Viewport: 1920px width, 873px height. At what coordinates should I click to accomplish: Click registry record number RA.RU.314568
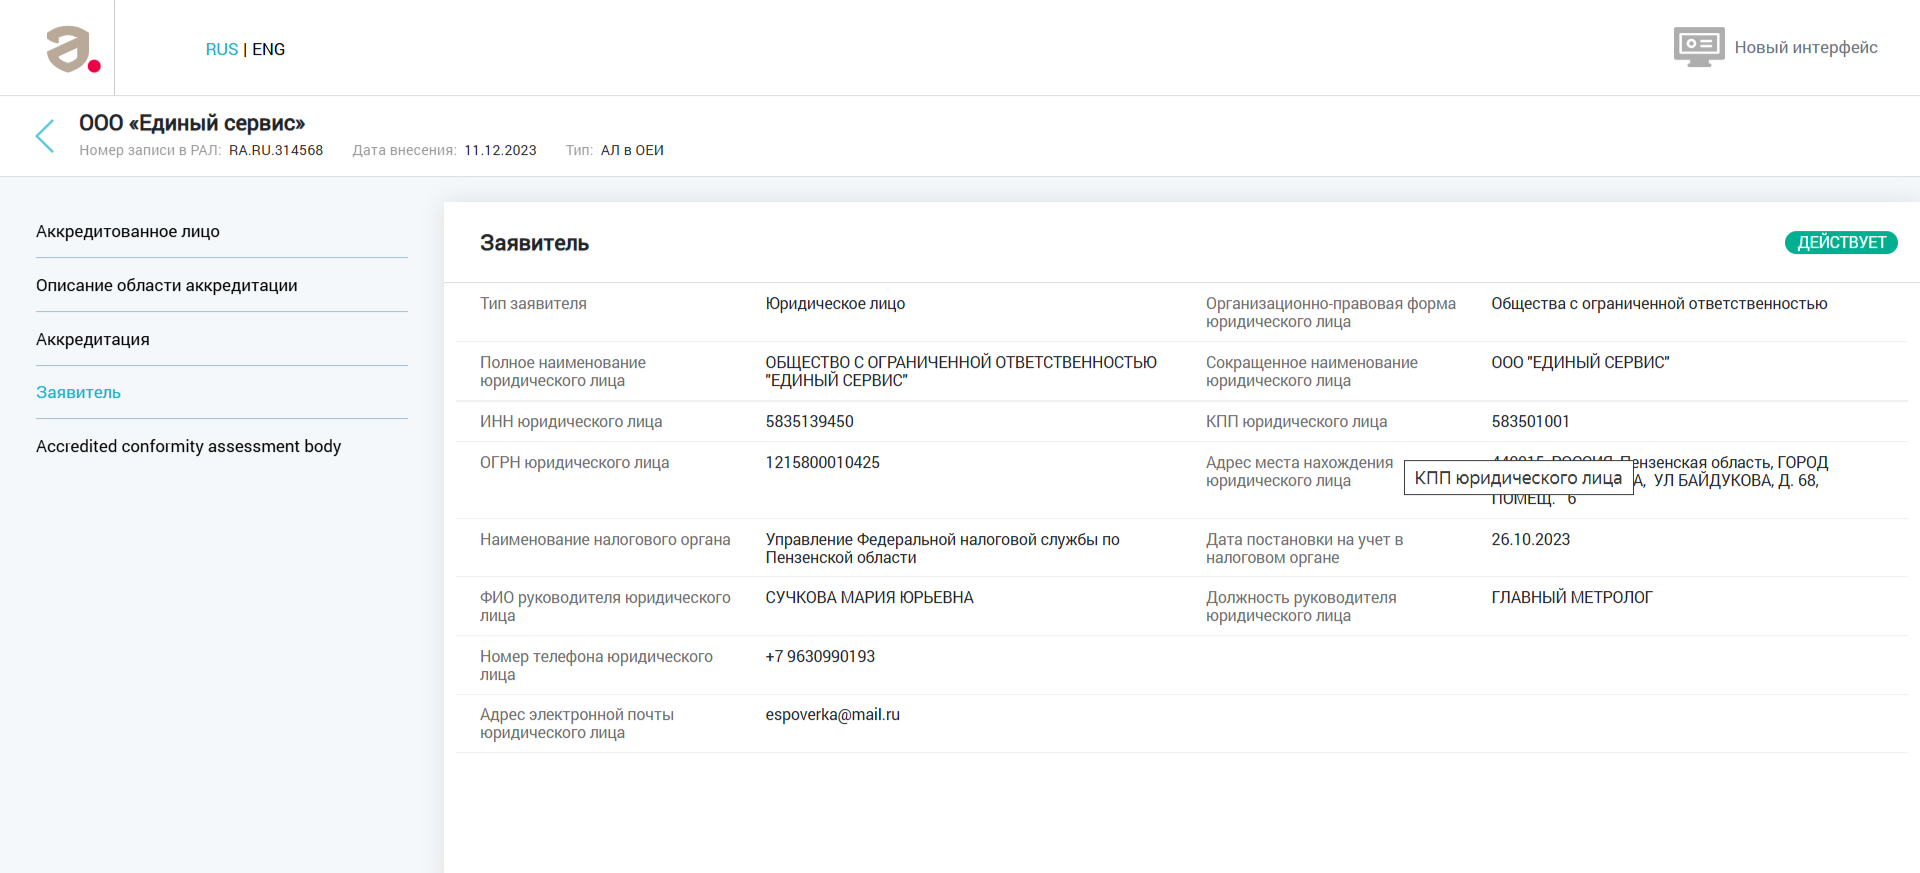point(276,150)
